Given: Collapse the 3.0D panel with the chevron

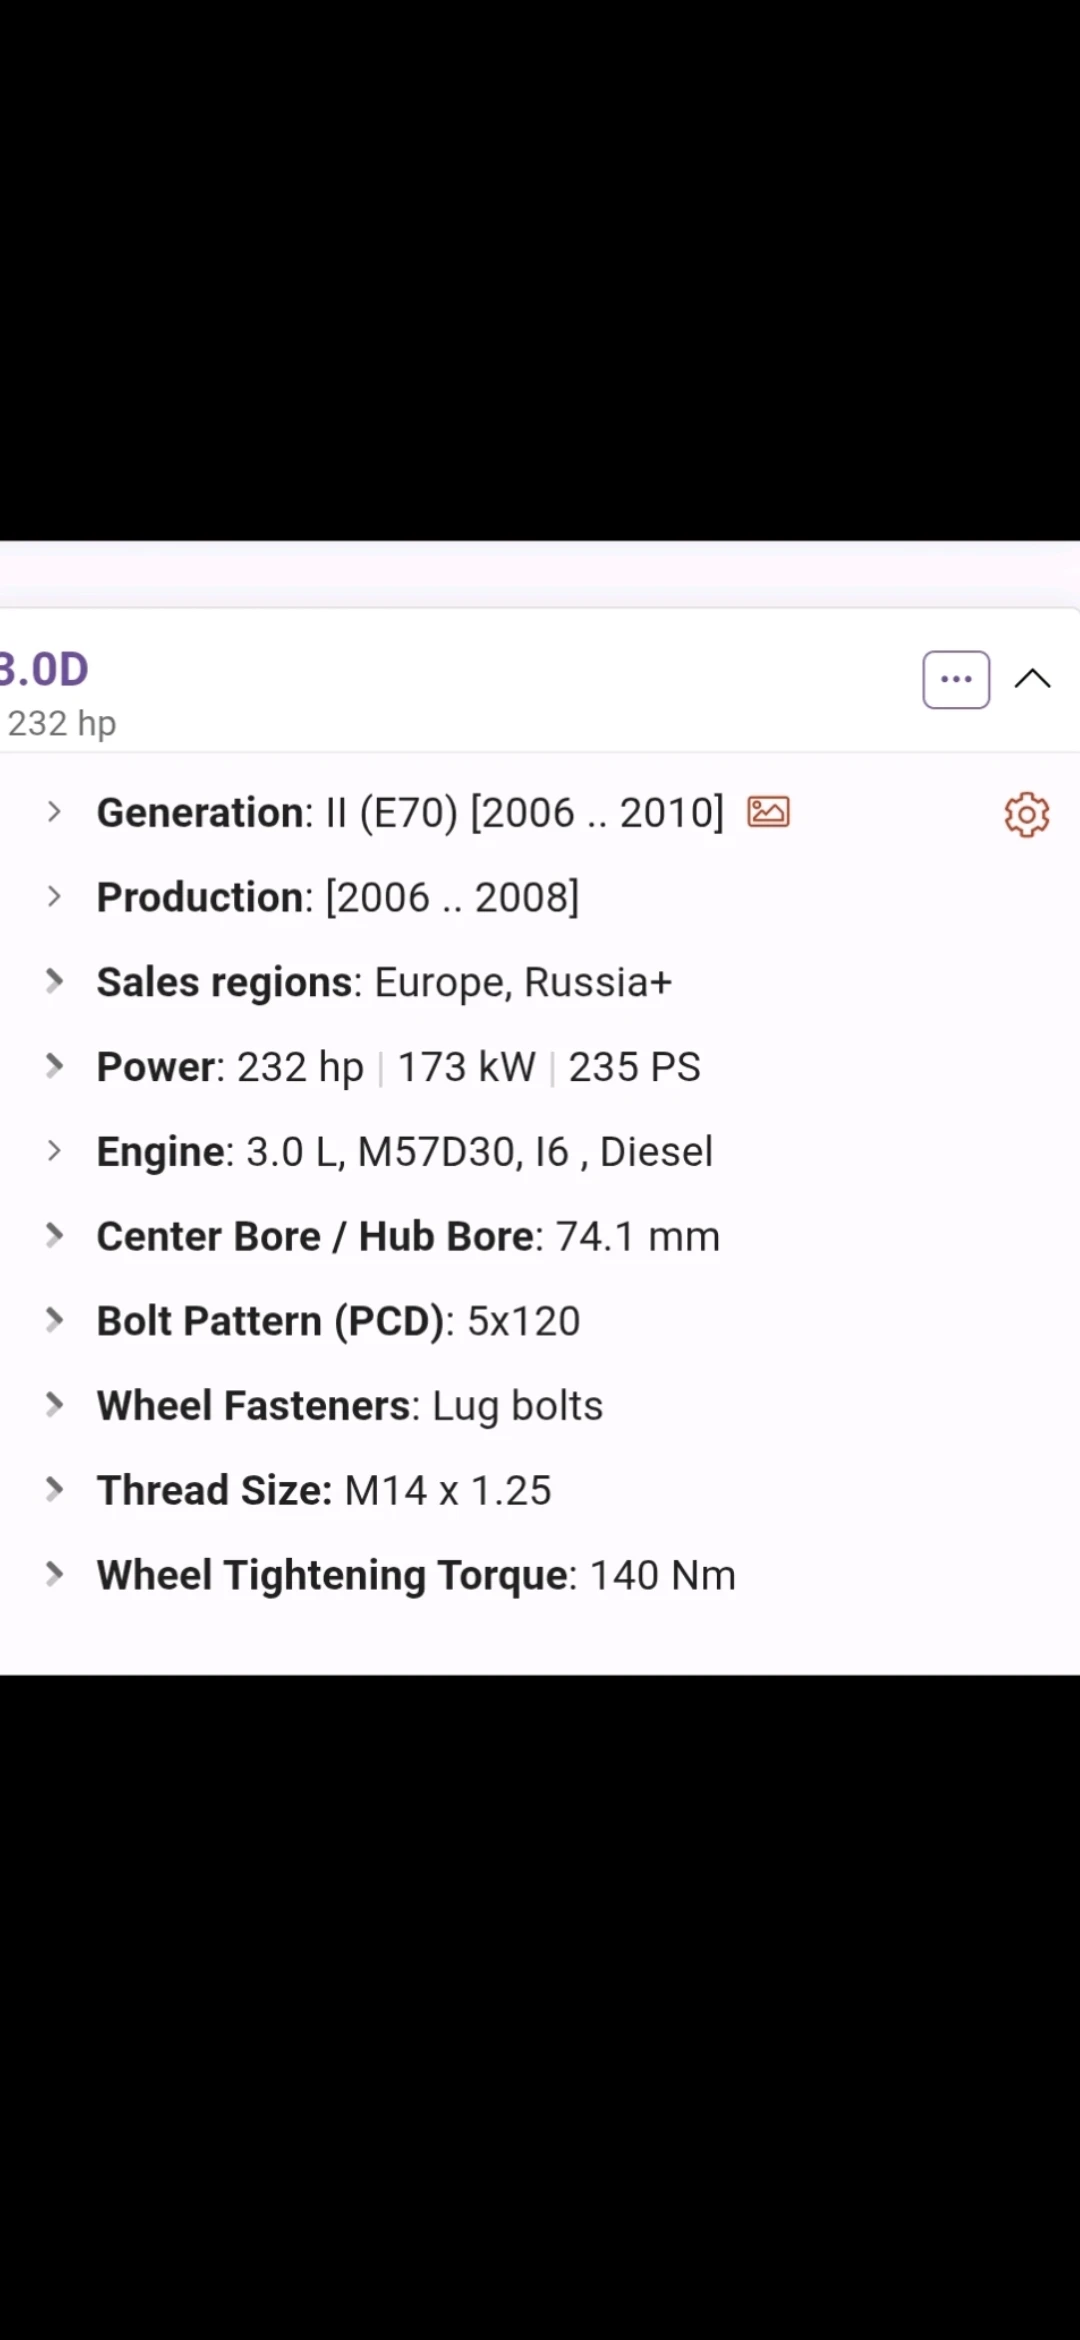Looking at the screenshot, I should (x=1032, y=678).
